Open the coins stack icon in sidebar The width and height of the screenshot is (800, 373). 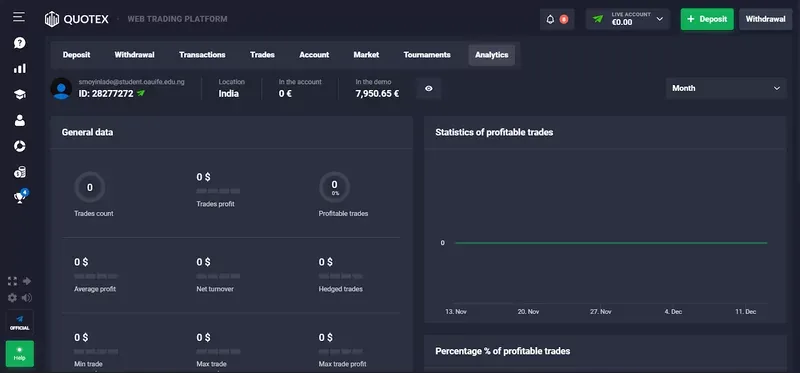[x=19, y=172]
